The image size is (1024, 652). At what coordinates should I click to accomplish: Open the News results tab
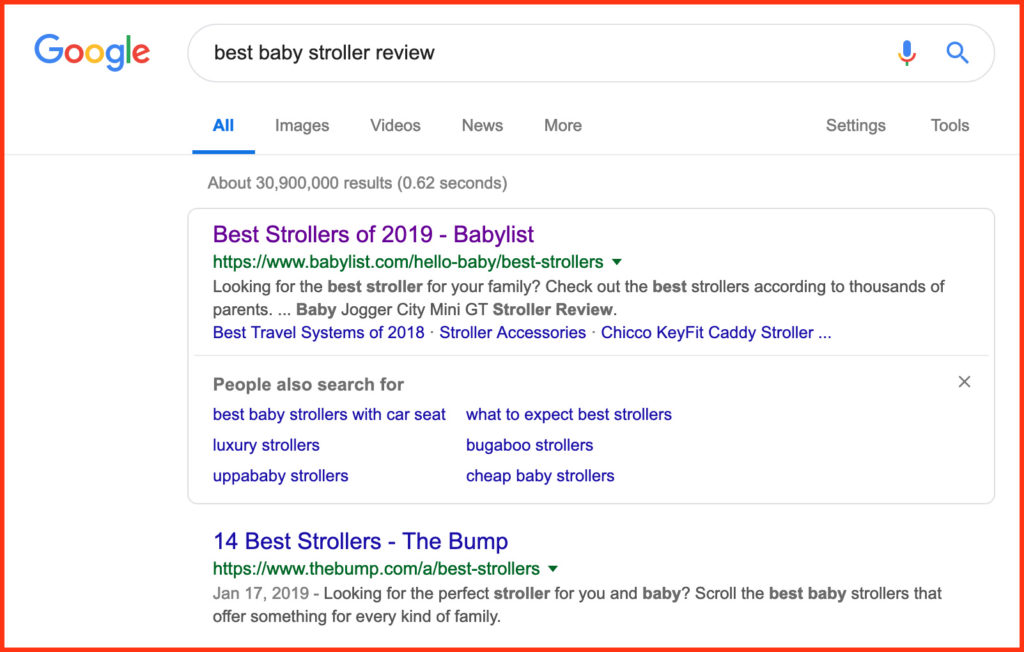pyautogui.click(x=482, y=126)
